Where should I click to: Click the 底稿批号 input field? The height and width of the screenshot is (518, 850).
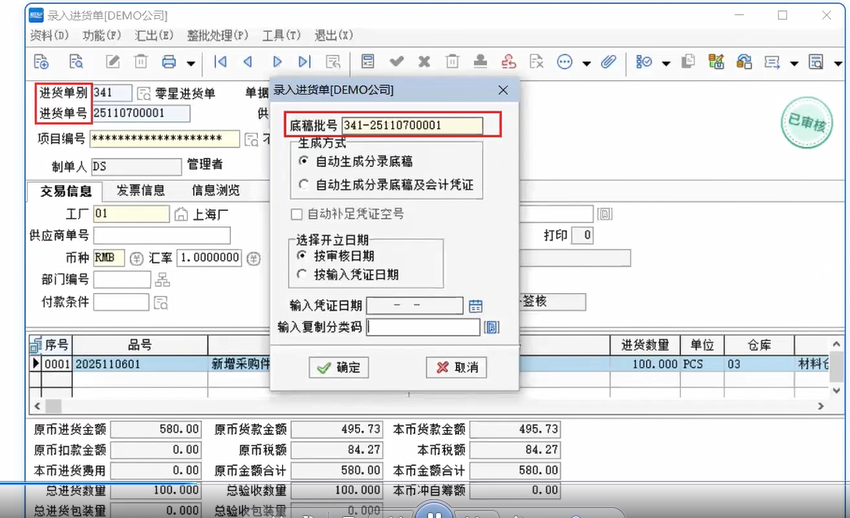(x=412, y=126)
